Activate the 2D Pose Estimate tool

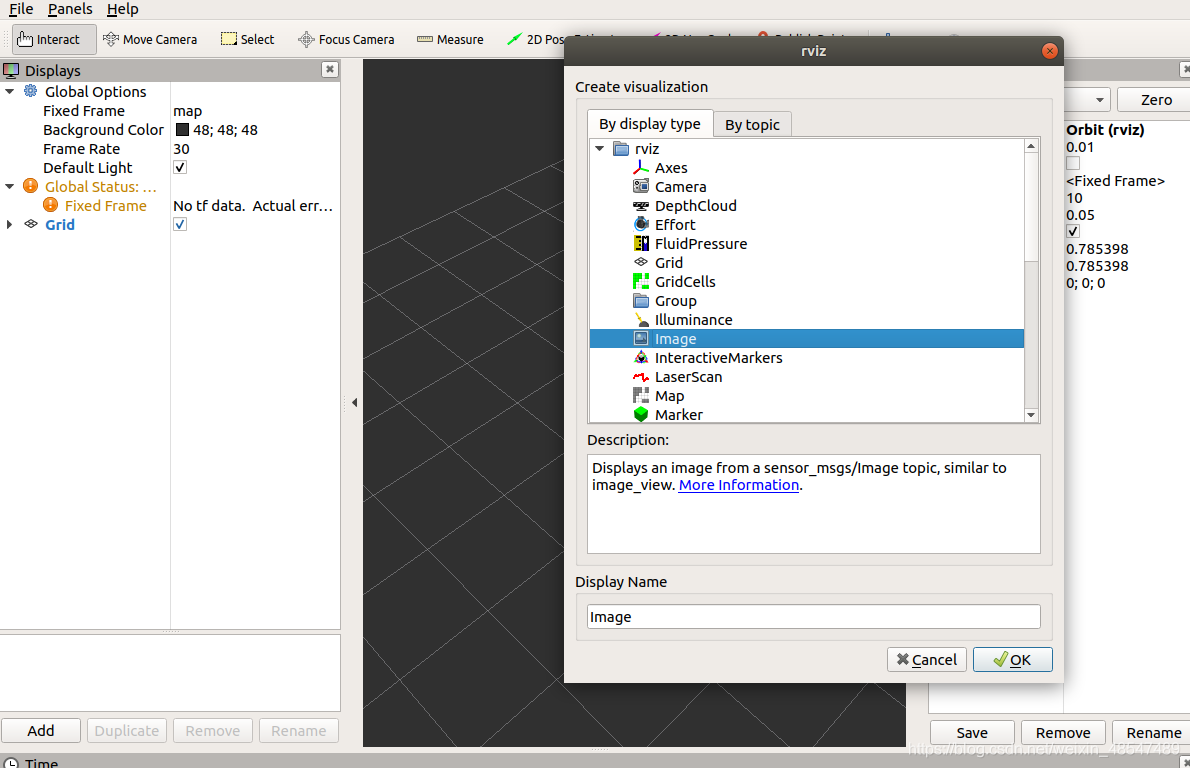[536, 39]
